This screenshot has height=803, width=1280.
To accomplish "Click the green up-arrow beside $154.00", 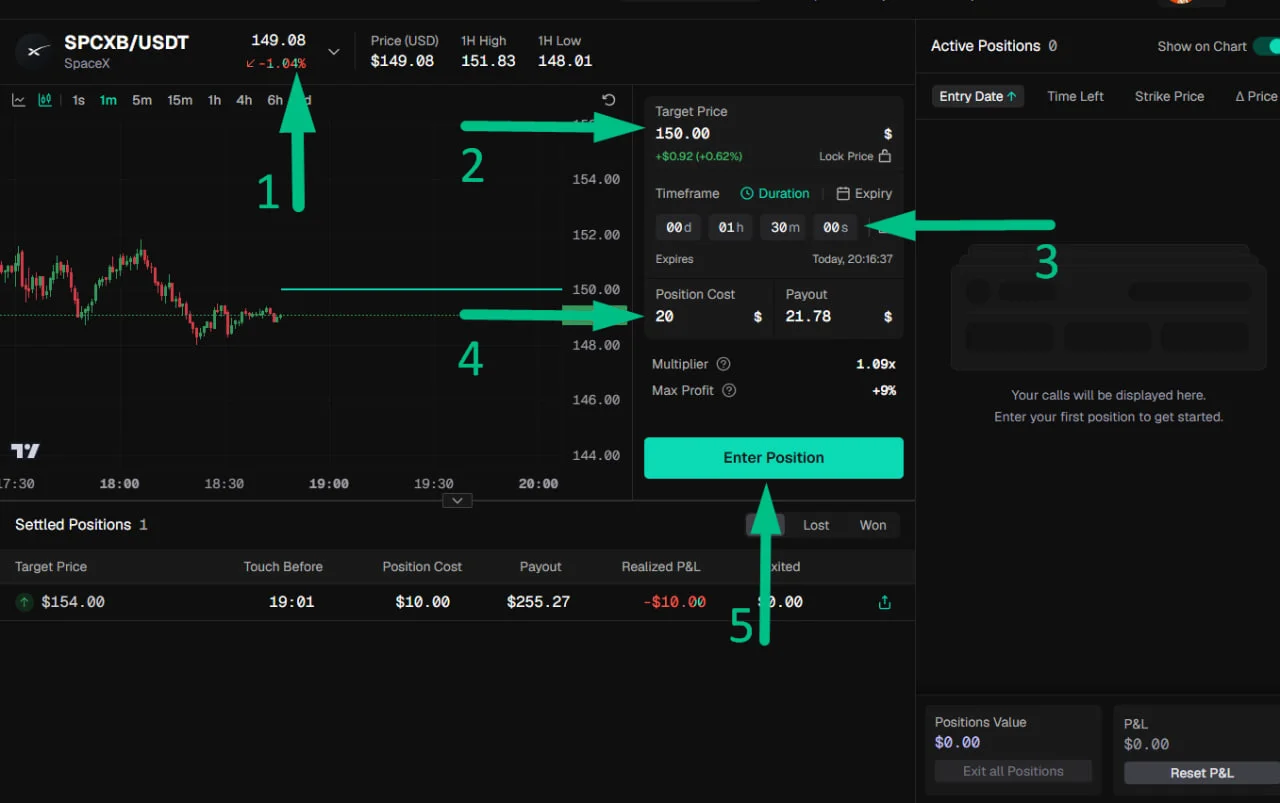I will click(24, 602).
